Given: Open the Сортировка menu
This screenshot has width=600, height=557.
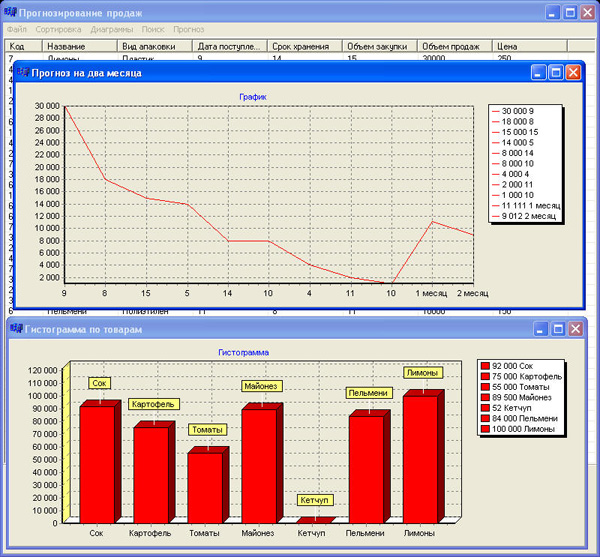Looking at the screenshot, I should (x=58, y=30).
